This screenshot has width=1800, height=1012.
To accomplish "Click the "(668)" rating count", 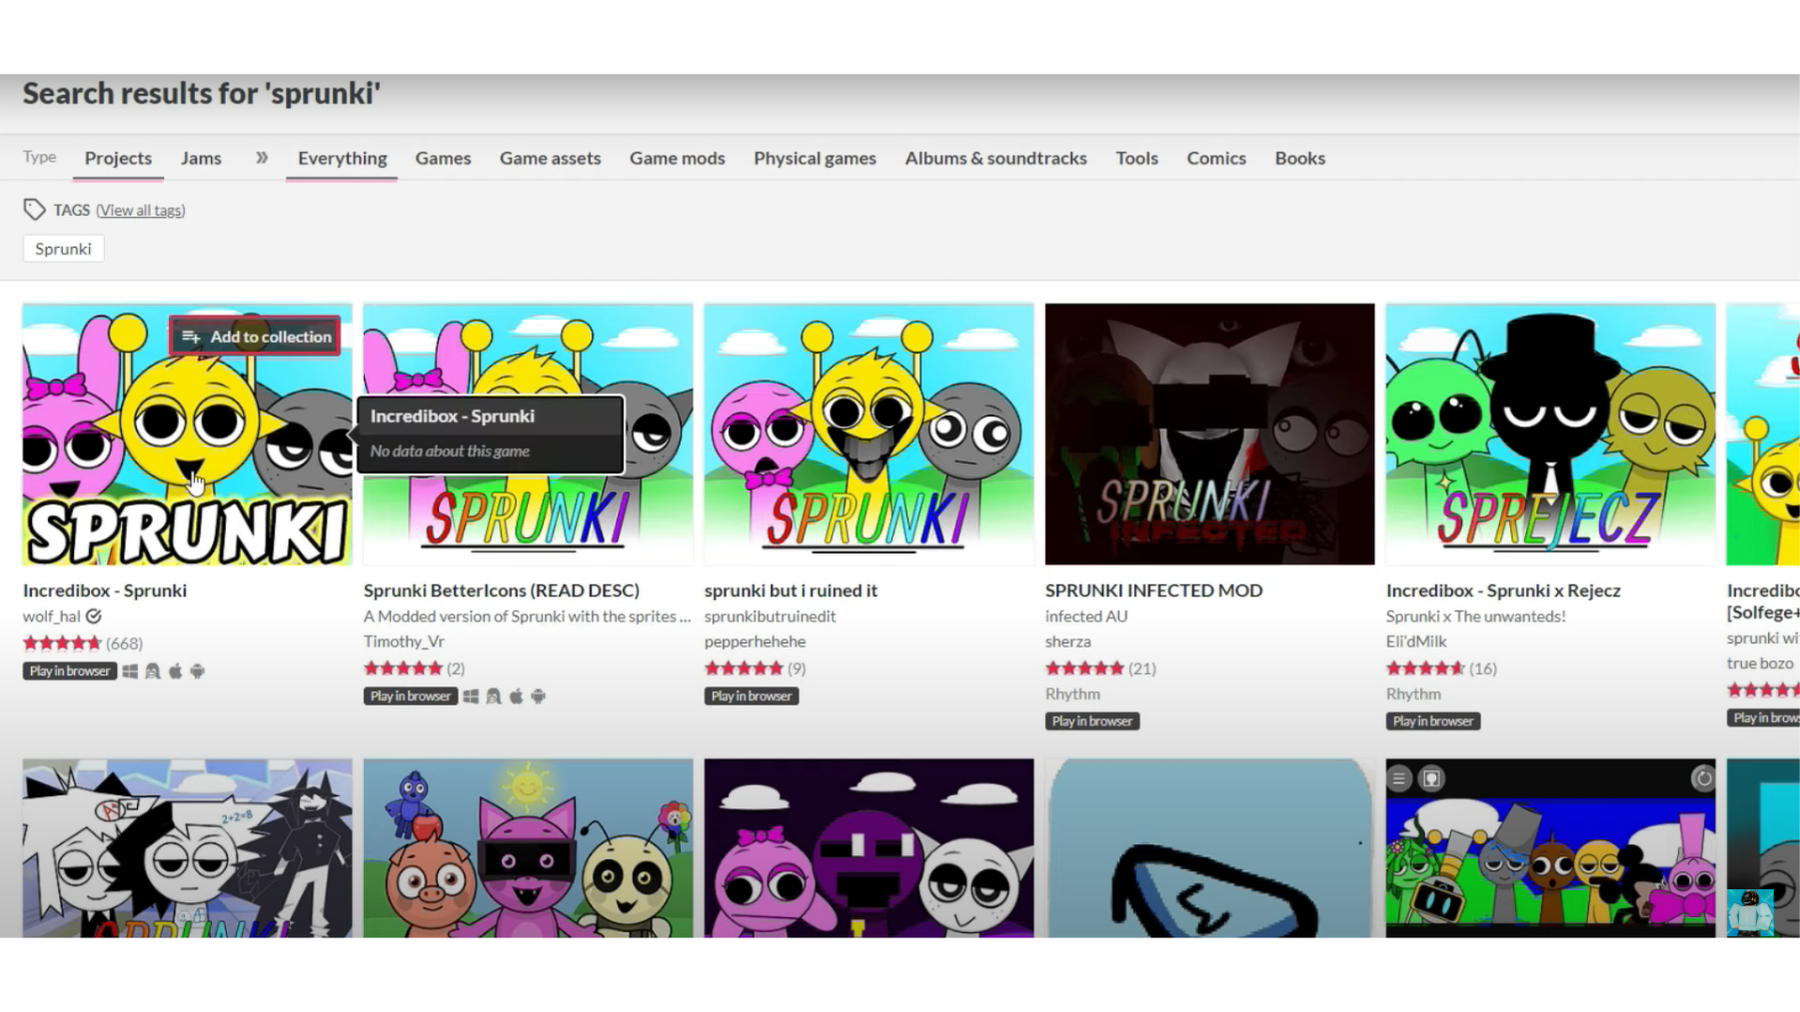I will [125, 643].
